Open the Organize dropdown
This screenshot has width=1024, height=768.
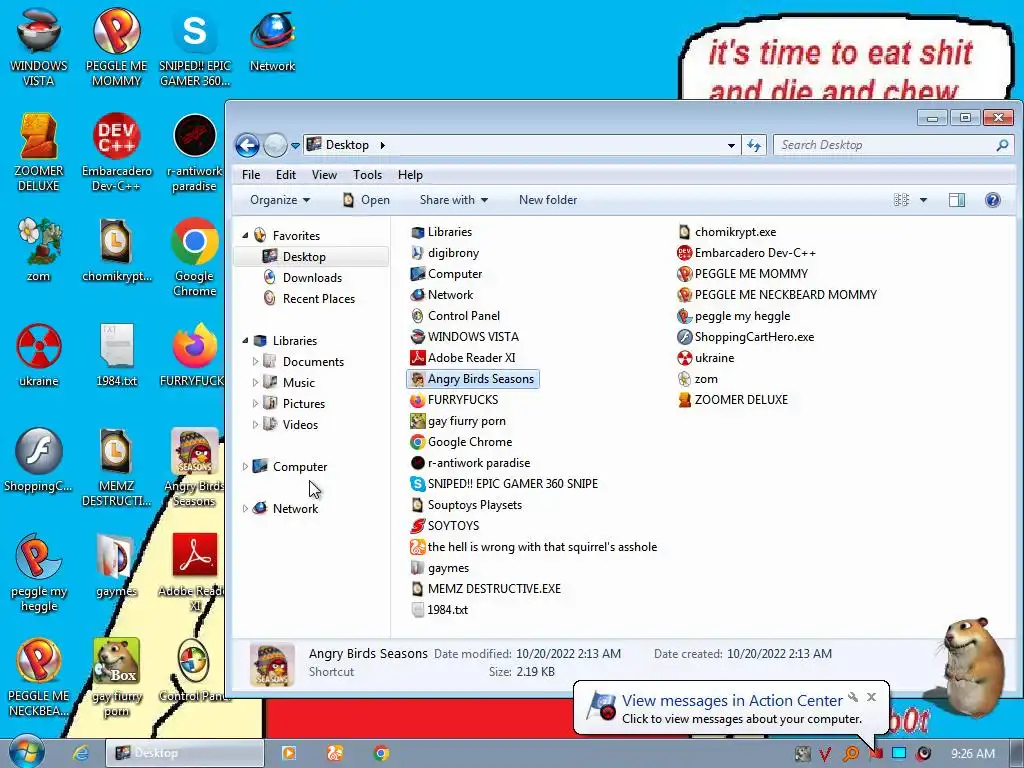(280, 200)
